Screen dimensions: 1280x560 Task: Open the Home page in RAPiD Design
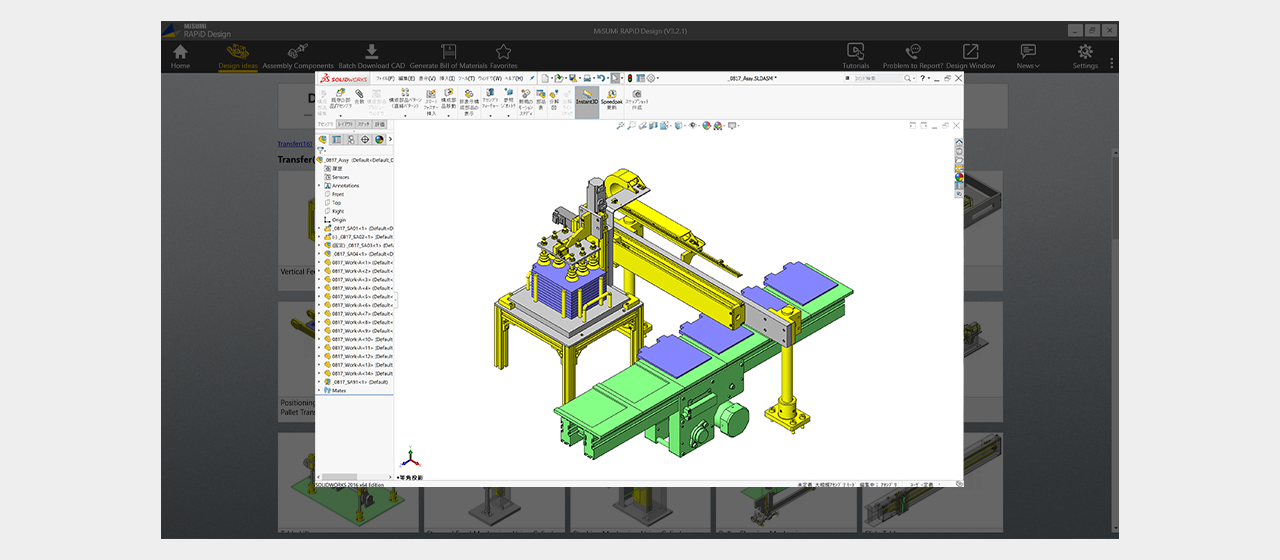click(x=180, y=57)
